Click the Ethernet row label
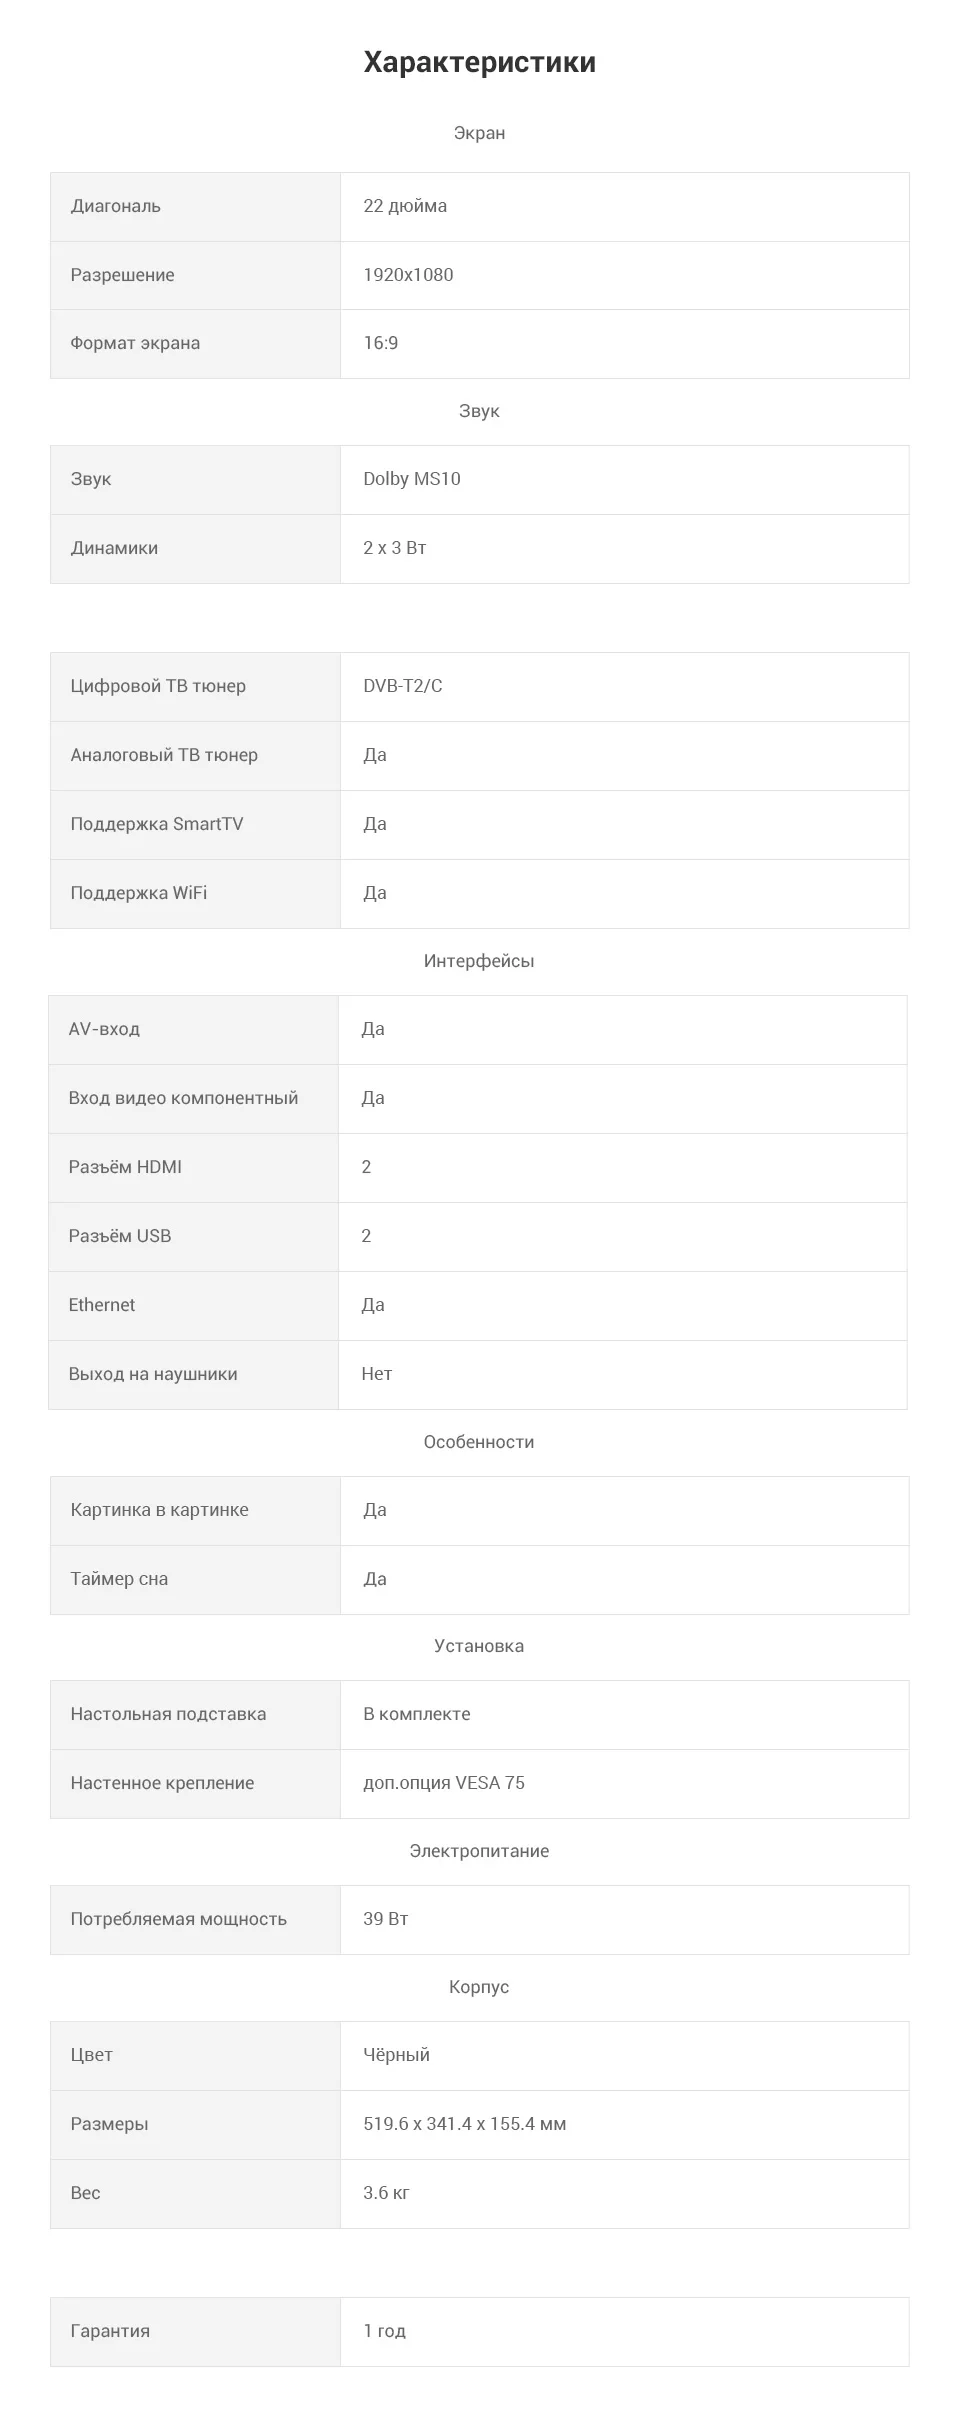Image resolution: width=960 pixels, height=2417 pixels. (x=102, y=1305)
